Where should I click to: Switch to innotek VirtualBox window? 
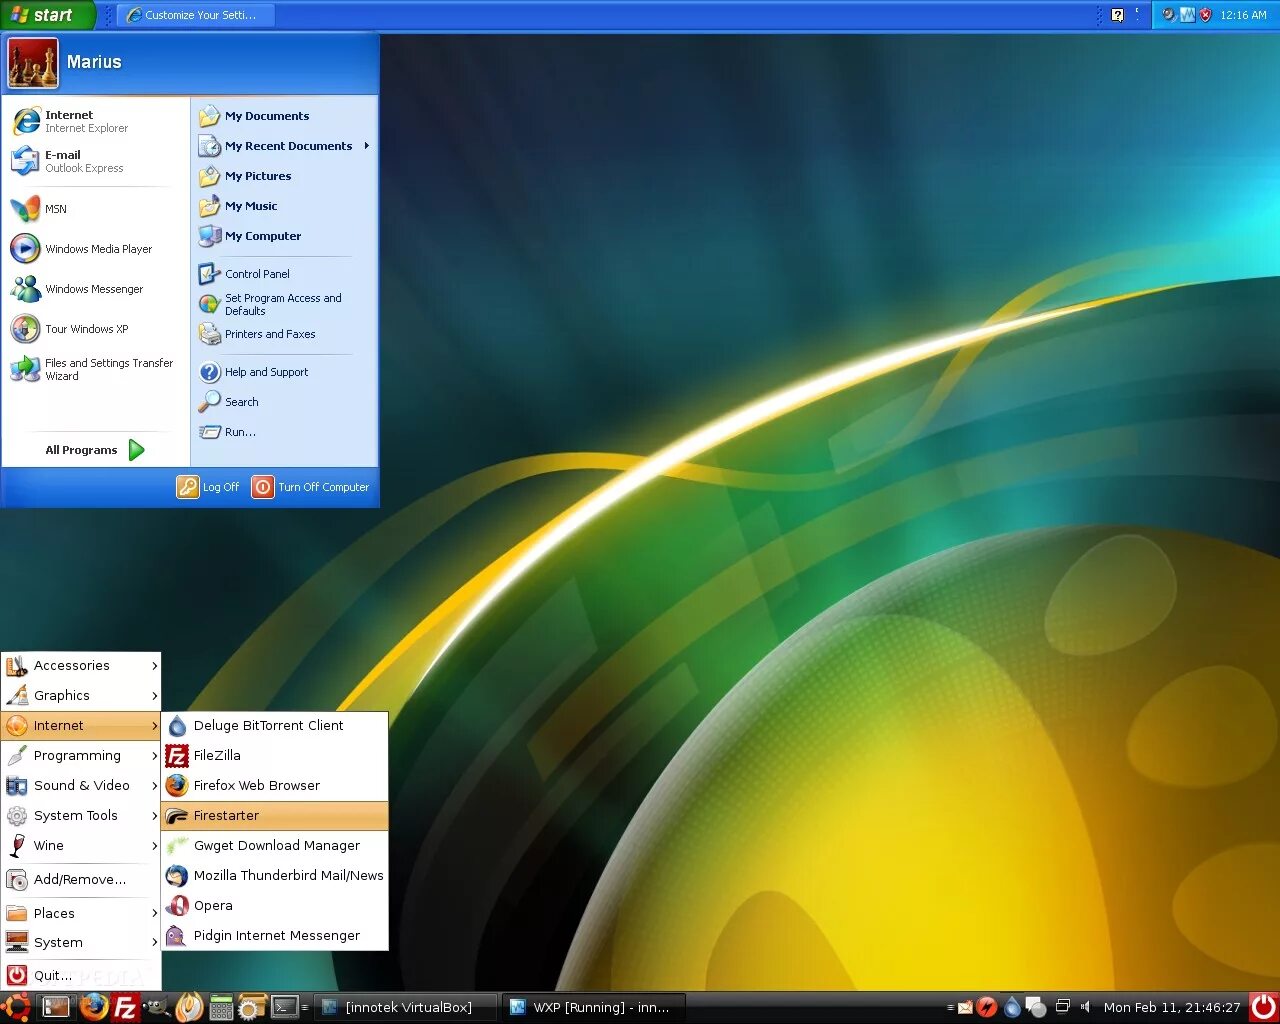[406, 1007]
